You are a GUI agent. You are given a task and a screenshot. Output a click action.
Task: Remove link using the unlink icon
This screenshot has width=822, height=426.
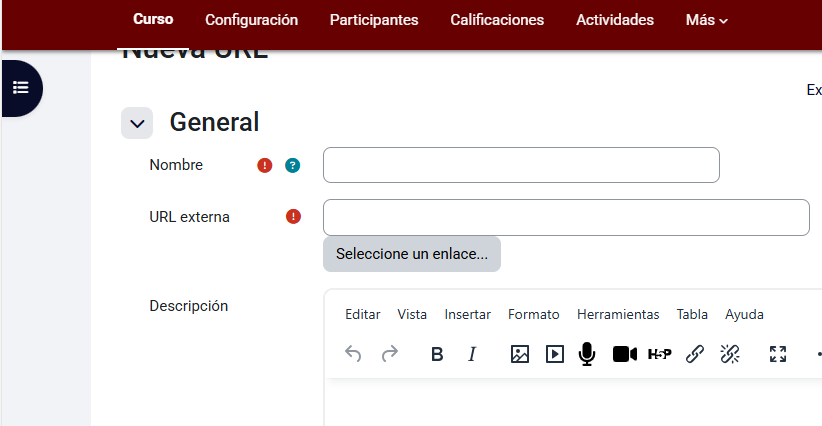tap(730, 353)
